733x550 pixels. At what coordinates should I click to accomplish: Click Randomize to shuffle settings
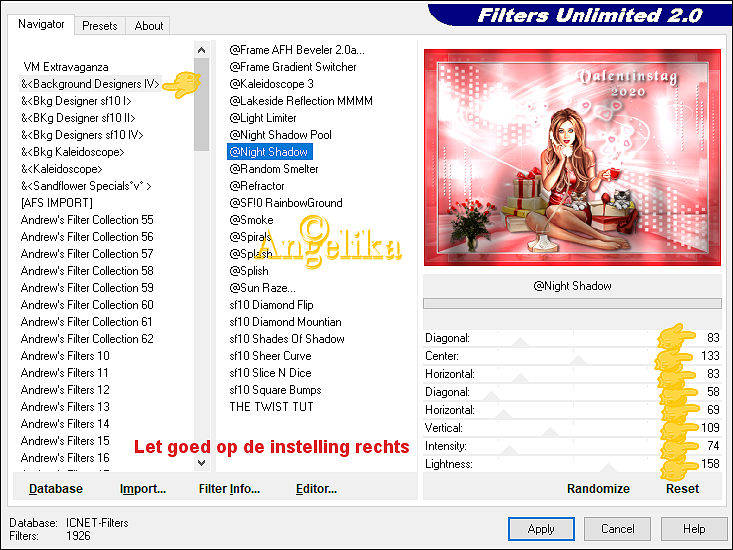(x=598, y=489)
